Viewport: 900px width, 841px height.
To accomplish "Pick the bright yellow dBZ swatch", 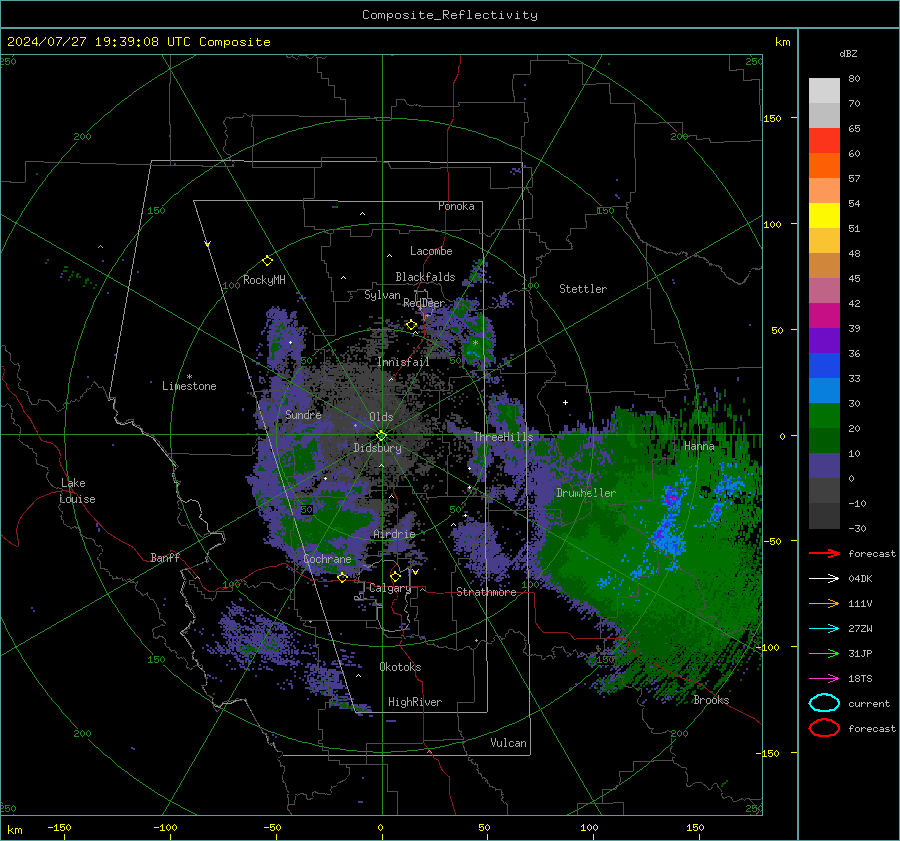I will coord(824,215).
